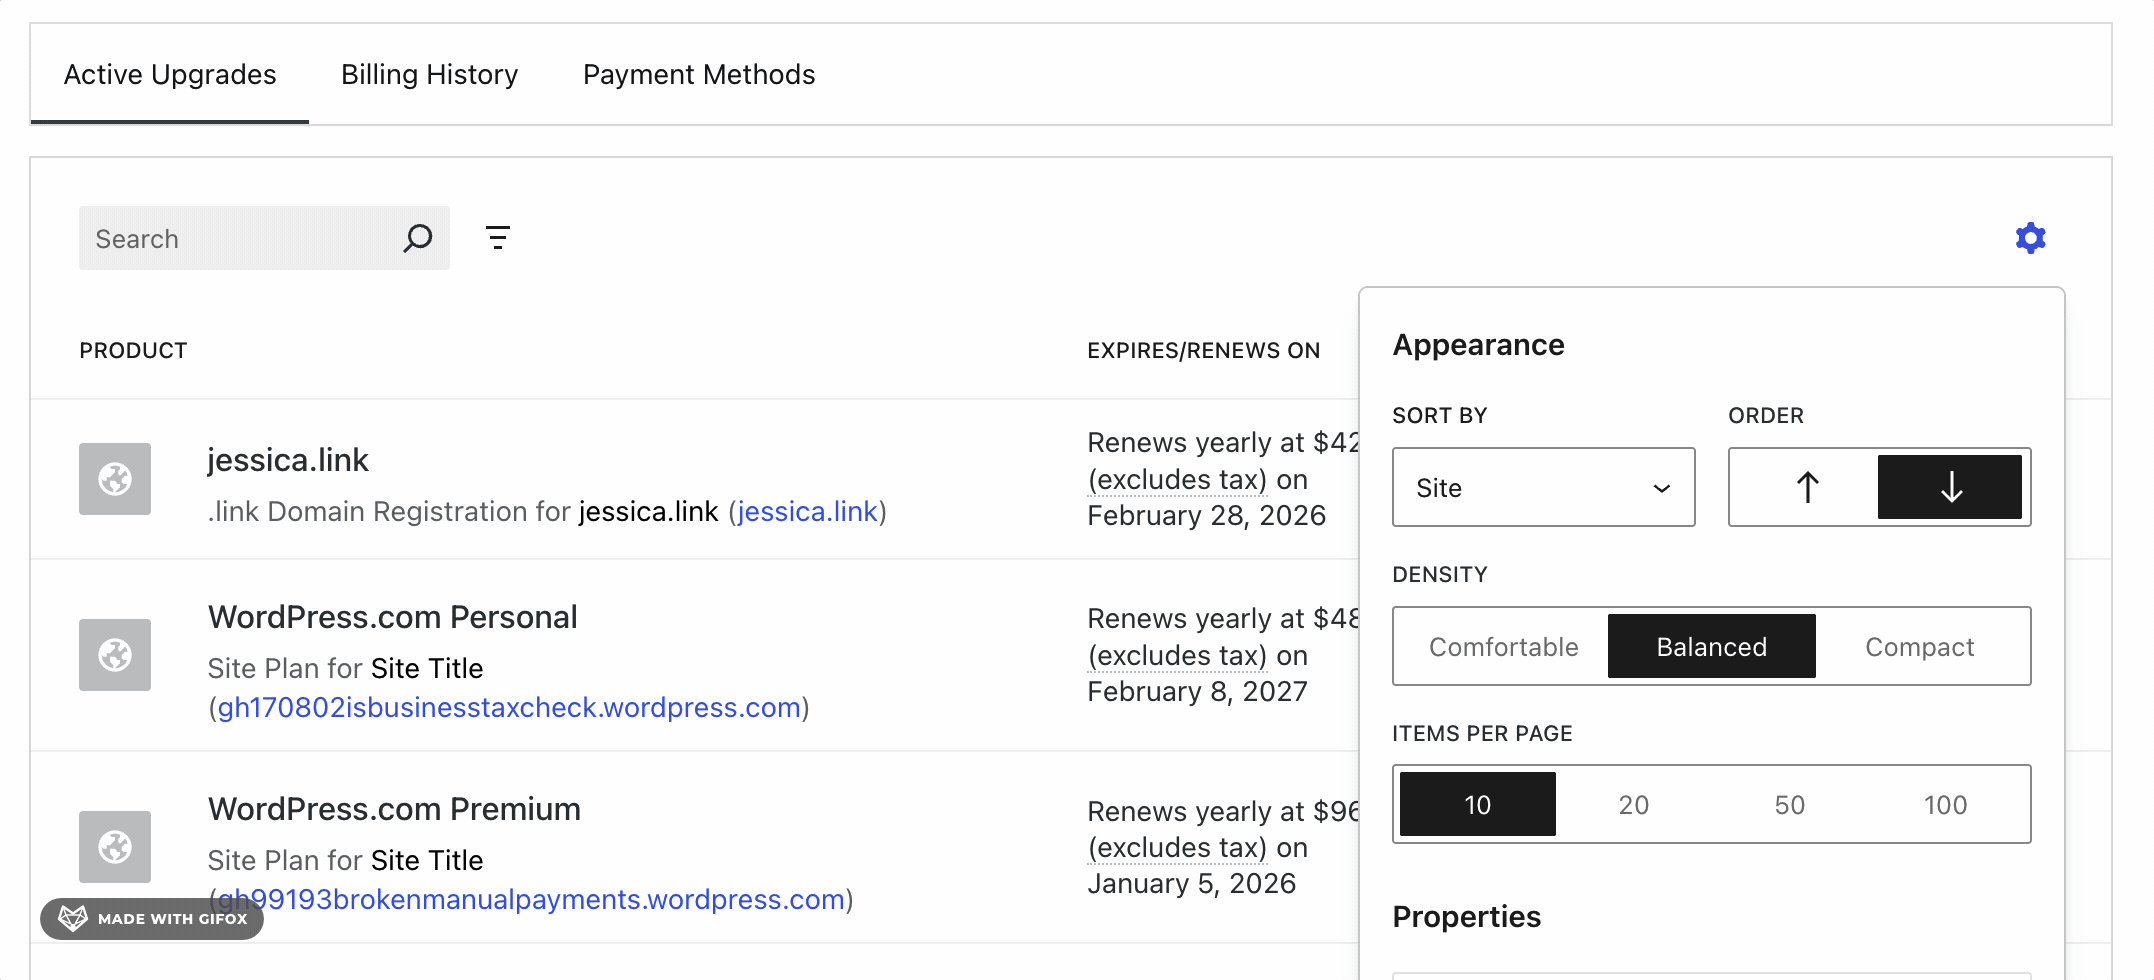2154x980 pixels.
Task: Focus the Search input field
Action: pyautogui.click(x=240, y=239)
